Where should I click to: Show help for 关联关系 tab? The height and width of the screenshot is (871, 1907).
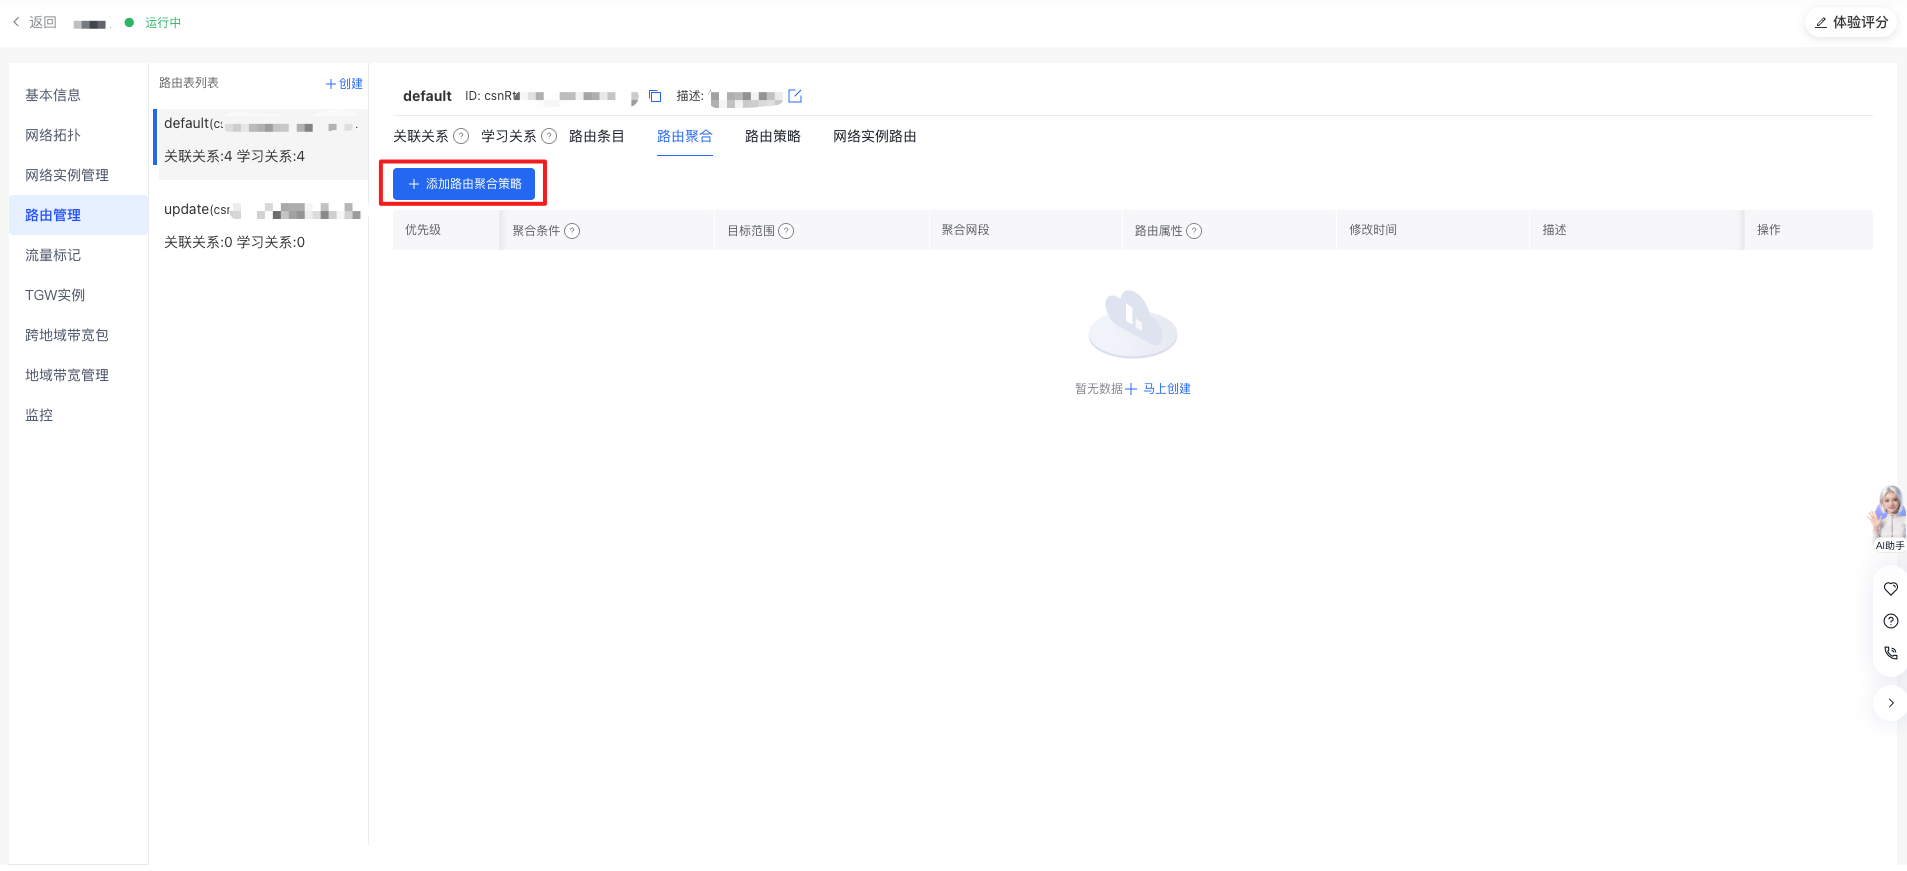click(461, 136)
